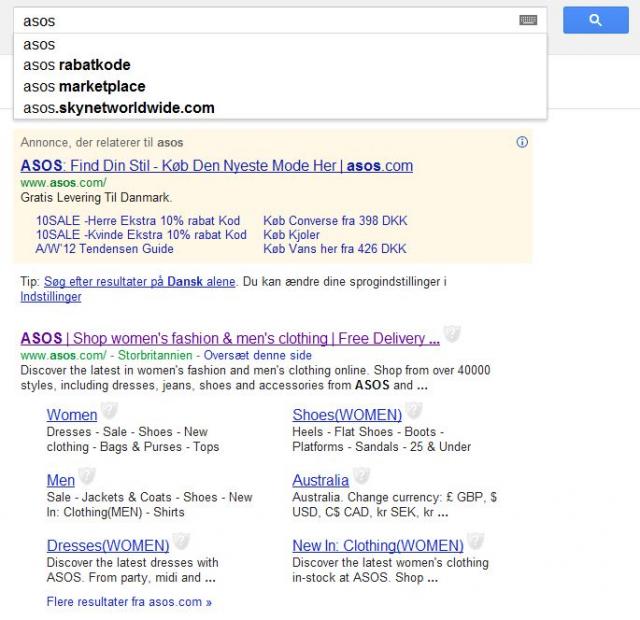
Task: Click shield badge next to ASOS result title
Action: point(452,334)
